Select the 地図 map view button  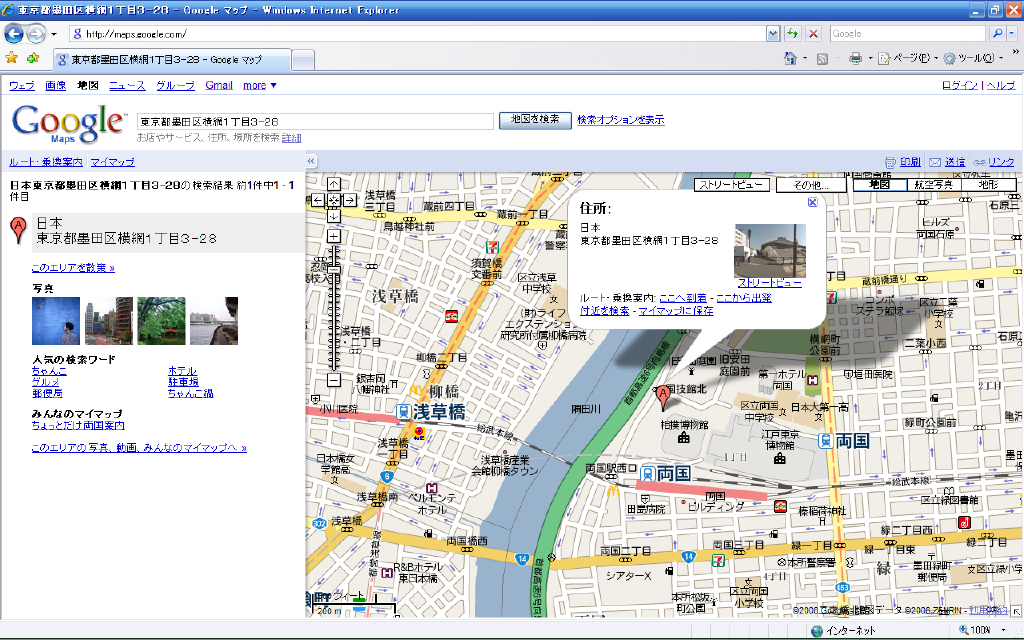(880, 185)
